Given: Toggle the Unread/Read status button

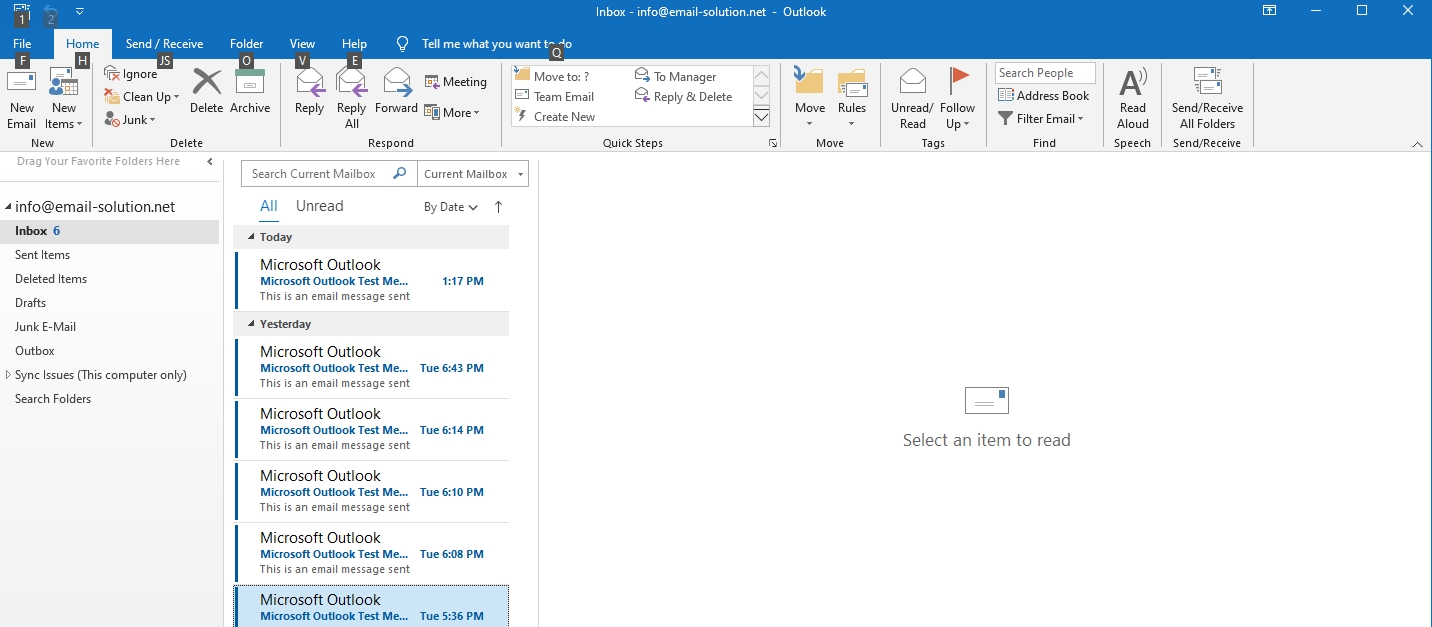Looking at the screenshot, I should pos(912,99).
